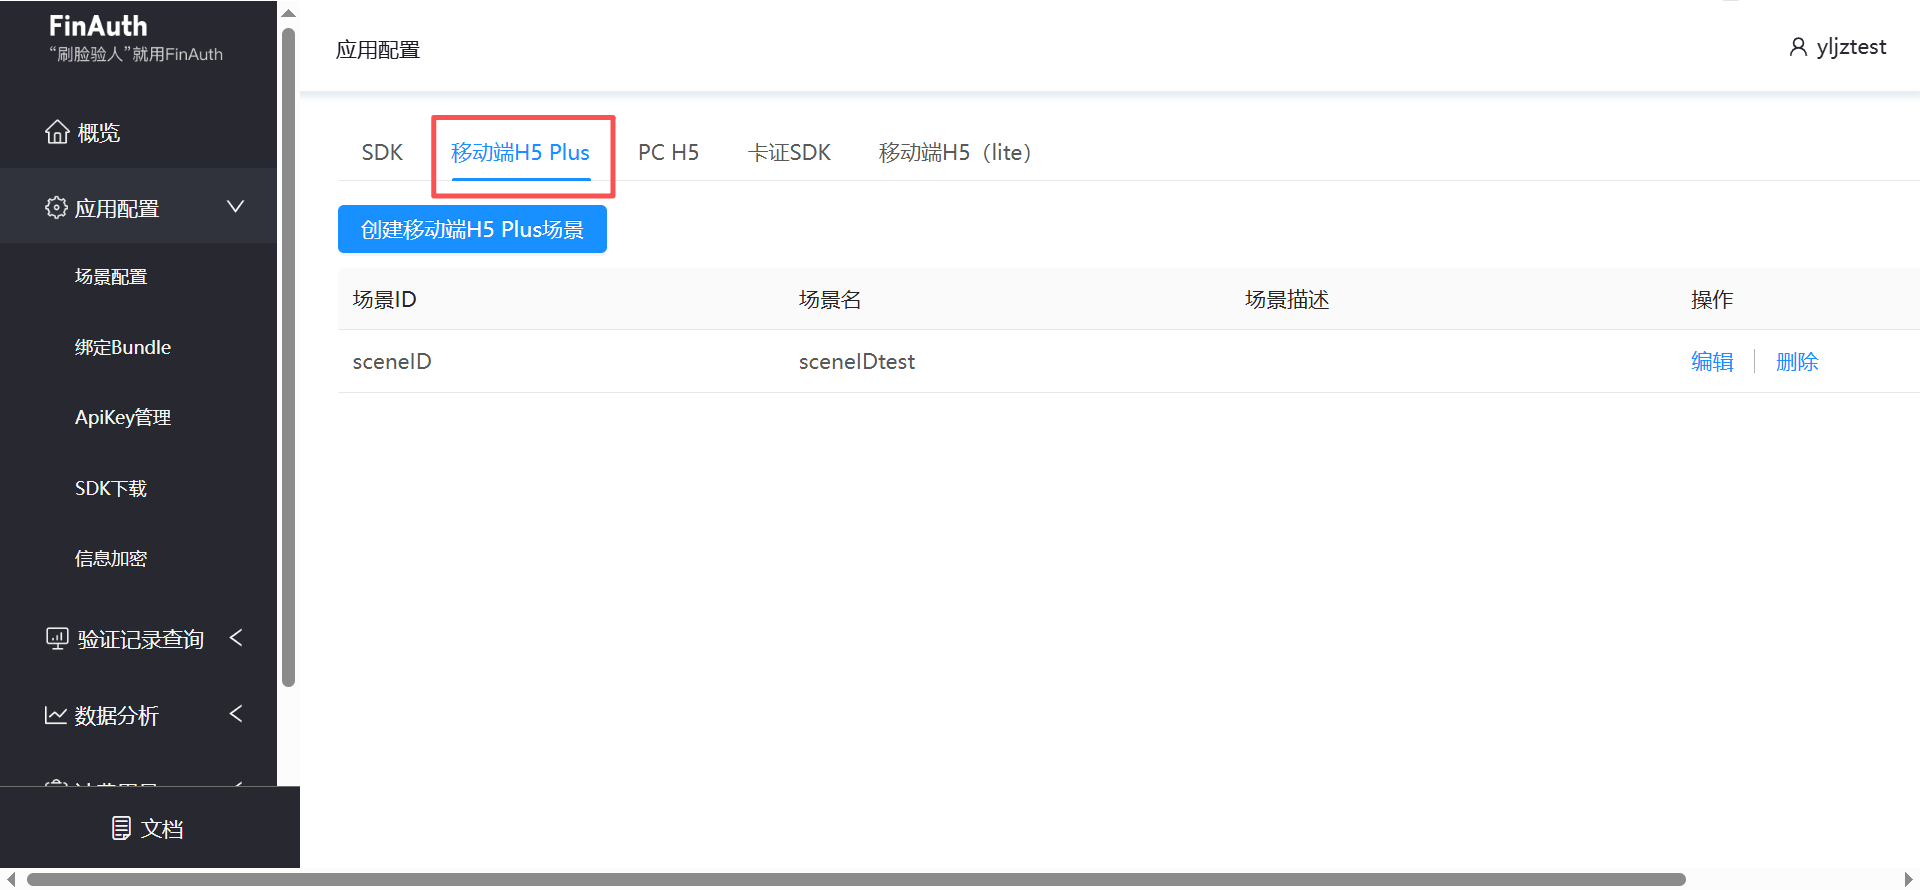Switch to the PC H5 tab
The width and height of the screenshot is (1920, 890).
click(x=668, y=152)
